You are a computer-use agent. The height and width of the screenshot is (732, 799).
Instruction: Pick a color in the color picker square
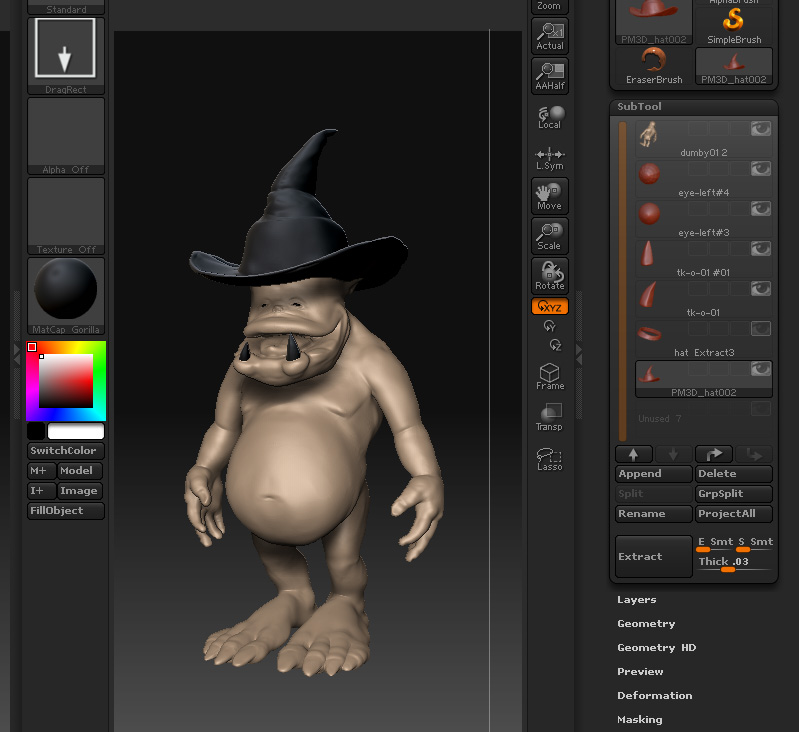tap(66, 381)
